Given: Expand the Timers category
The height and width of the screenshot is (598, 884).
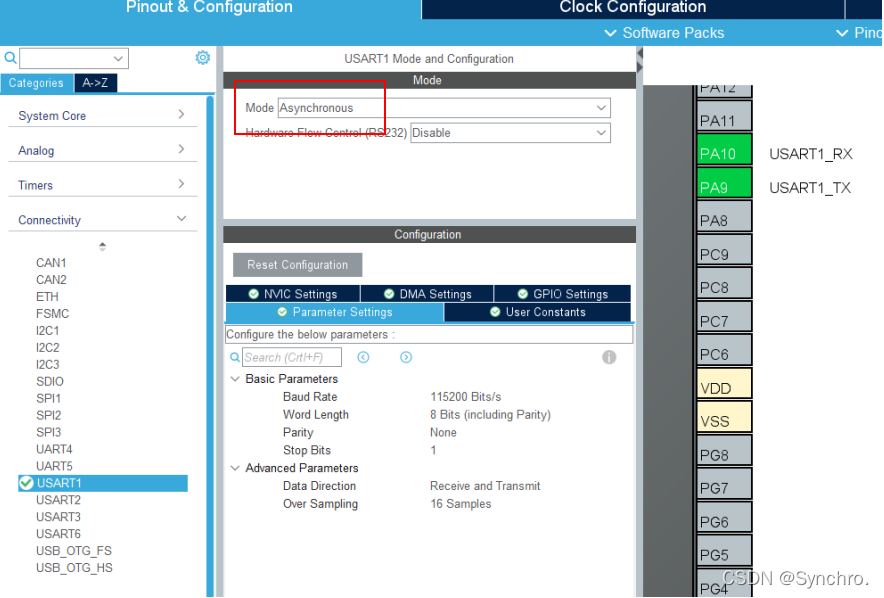Looking at the screenshot, I should tap(103, 185).
